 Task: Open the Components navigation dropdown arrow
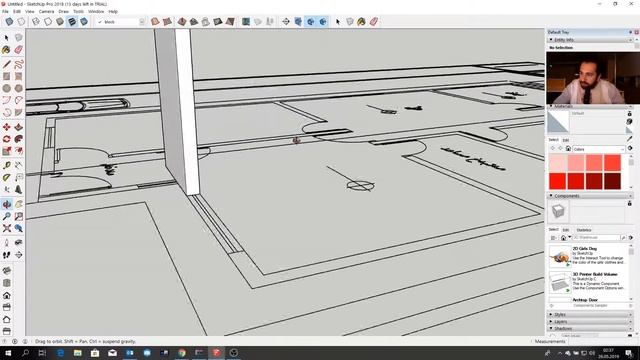click(x=570, y=238)
